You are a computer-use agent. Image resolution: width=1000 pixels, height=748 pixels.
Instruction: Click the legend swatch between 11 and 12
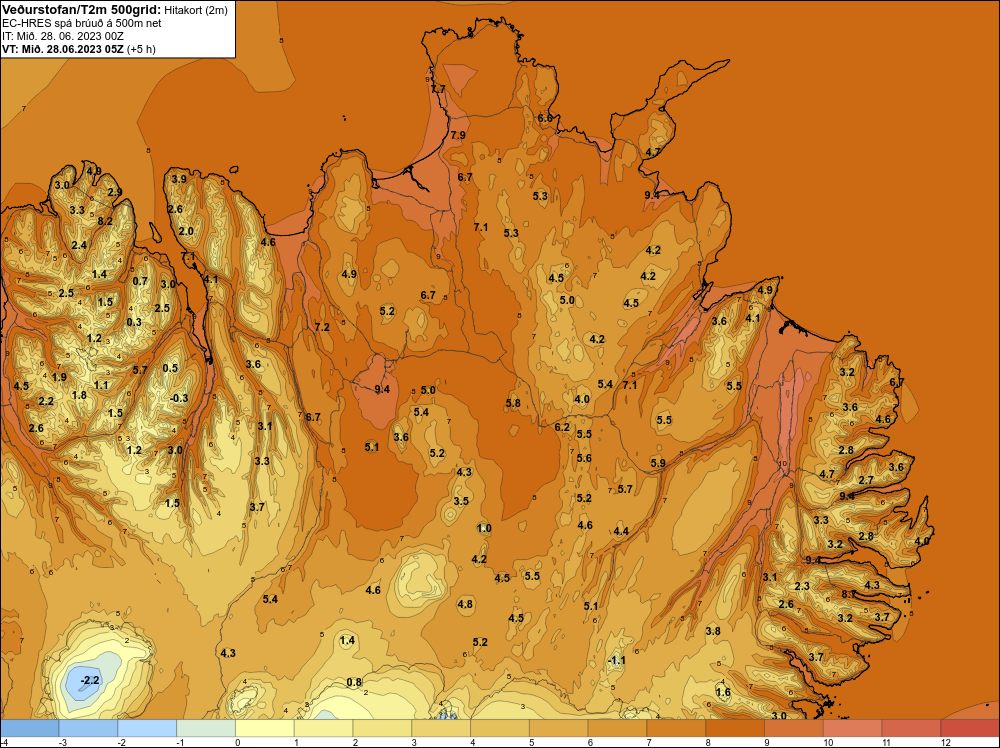pos(911,728)
